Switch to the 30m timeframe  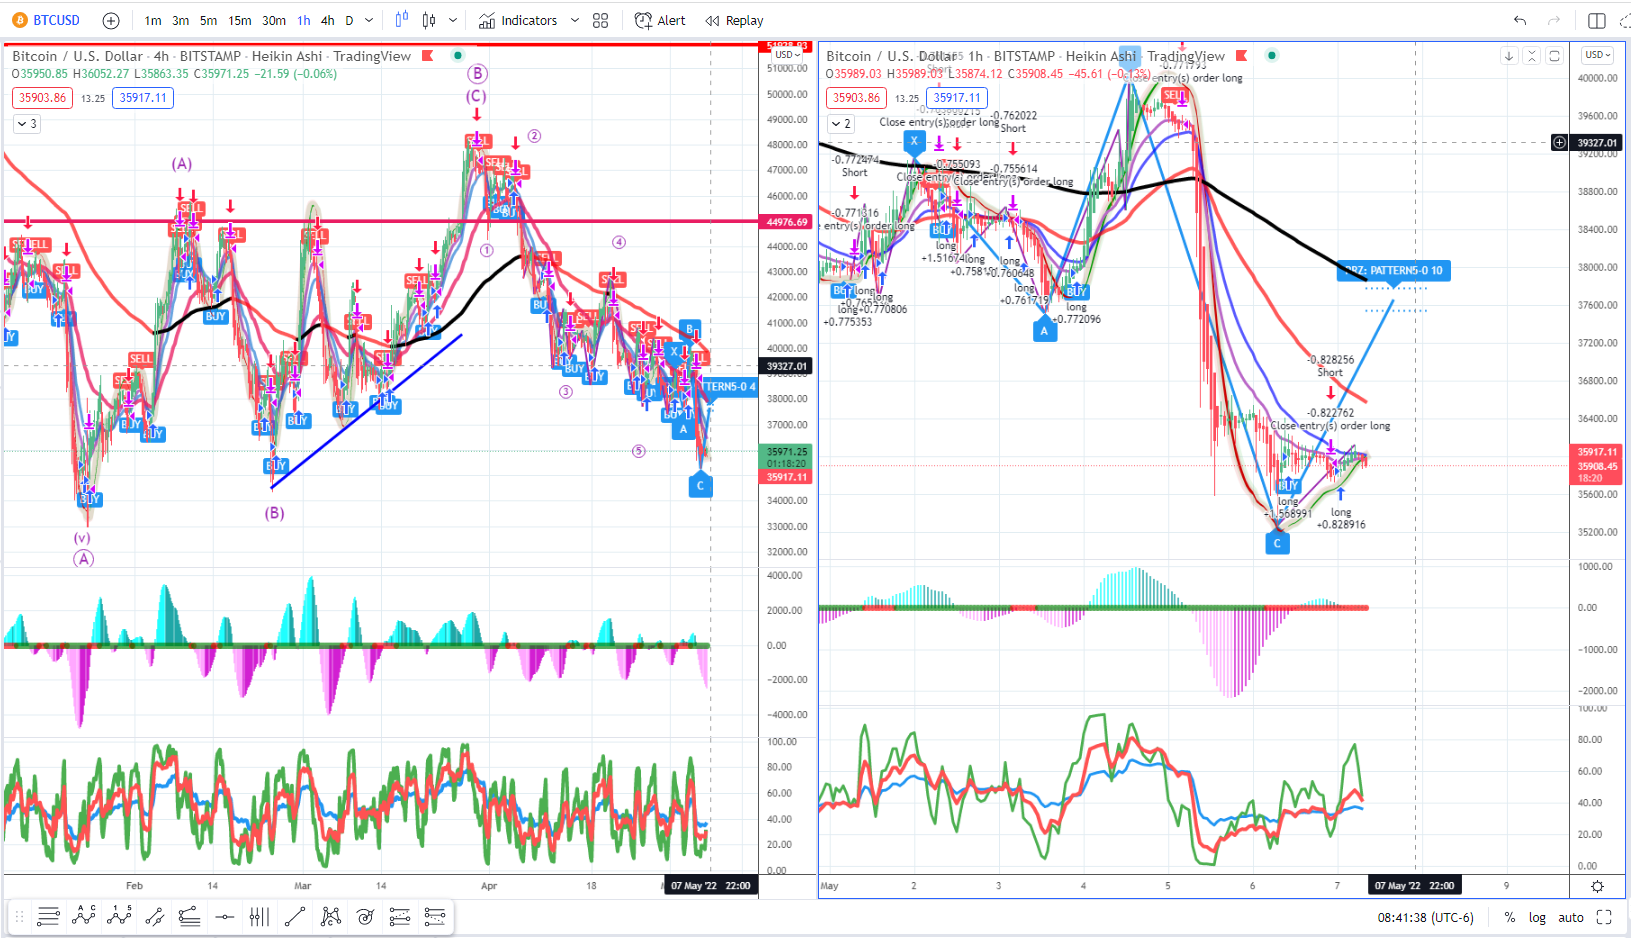click(x=274, y=20)
